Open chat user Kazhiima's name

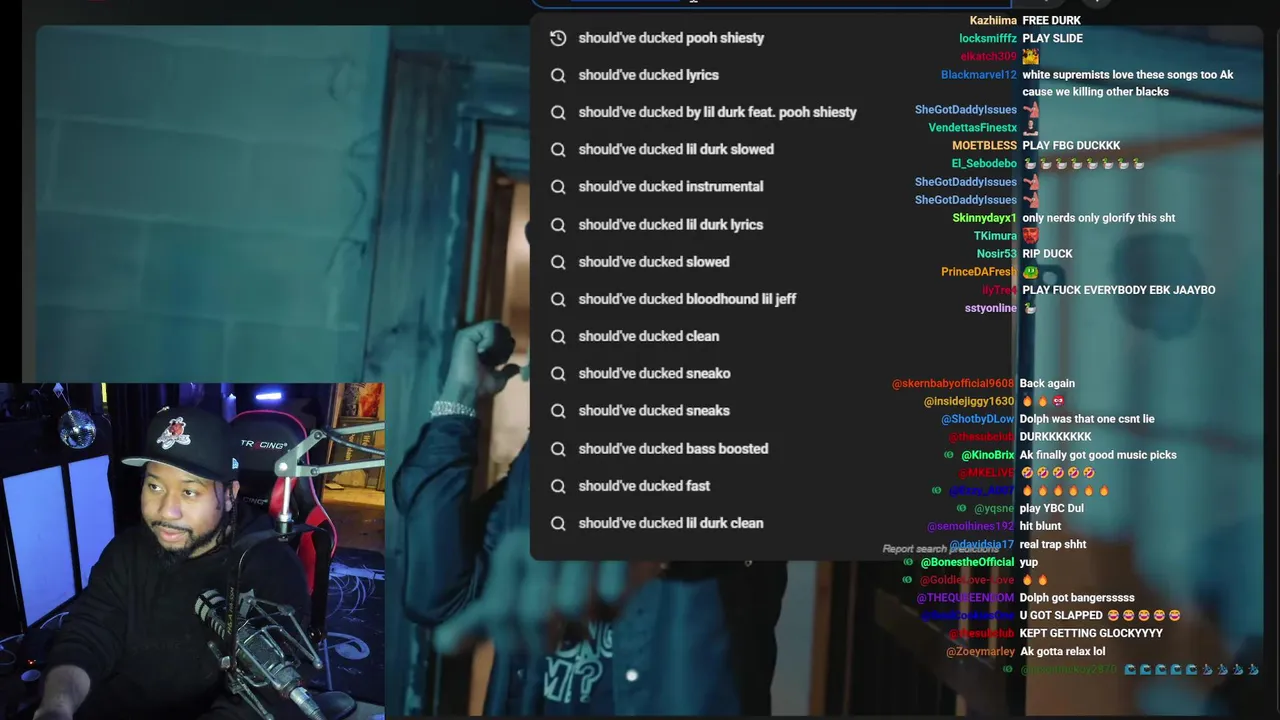click(x=993, y=20)
